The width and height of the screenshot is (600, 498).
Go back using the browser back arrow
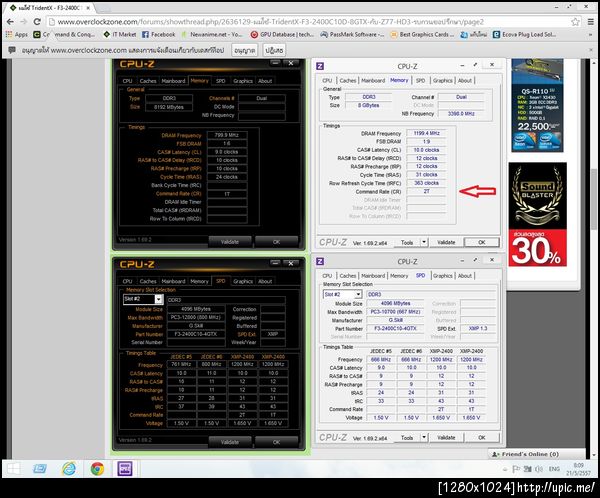[x=10, y=22]
